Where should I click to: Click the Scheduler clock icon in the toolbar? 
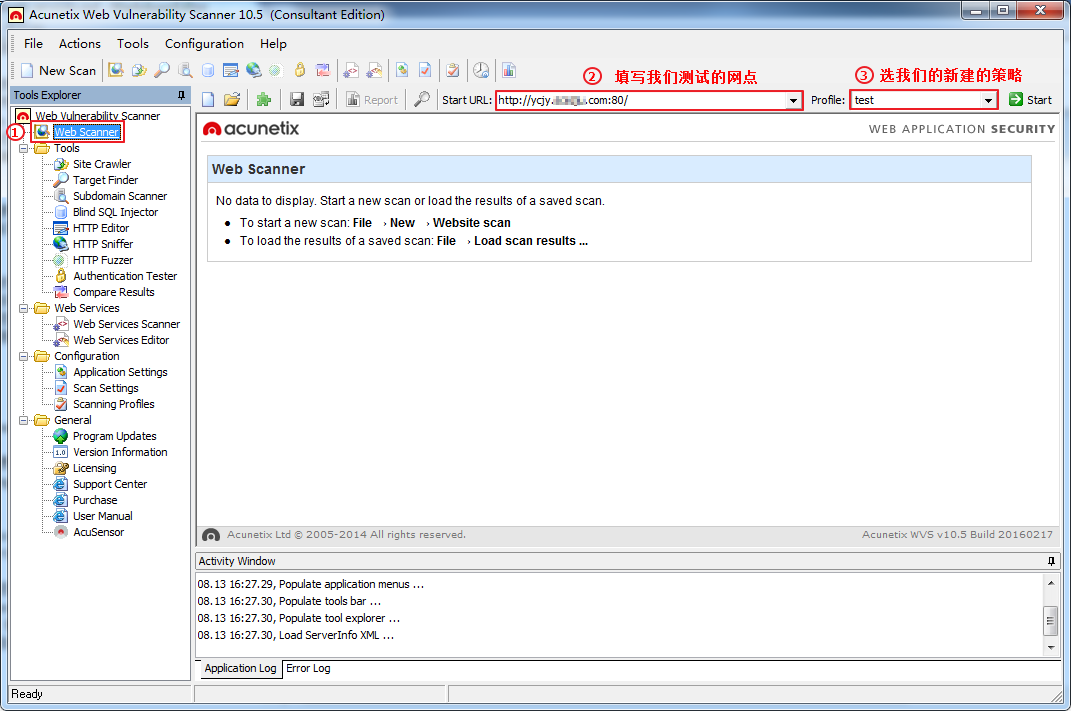tap(482, 70)
